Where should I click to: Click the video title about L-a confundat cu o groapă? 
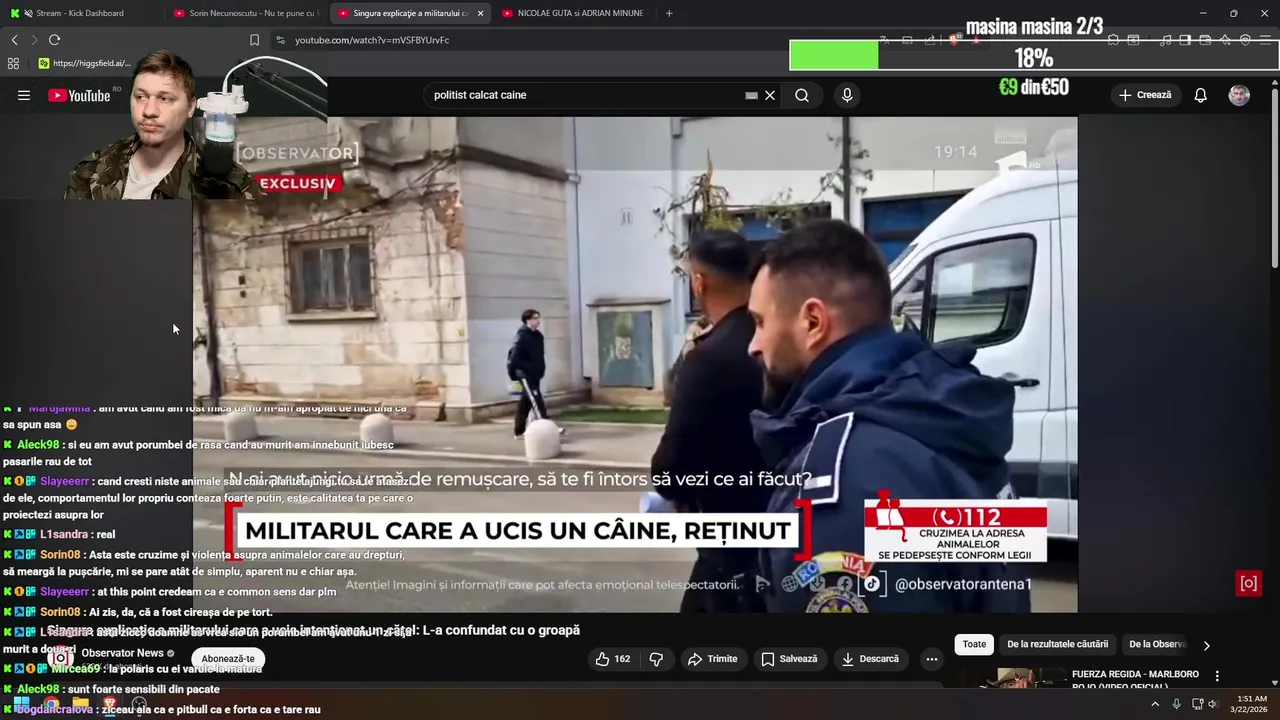[313, 630]
